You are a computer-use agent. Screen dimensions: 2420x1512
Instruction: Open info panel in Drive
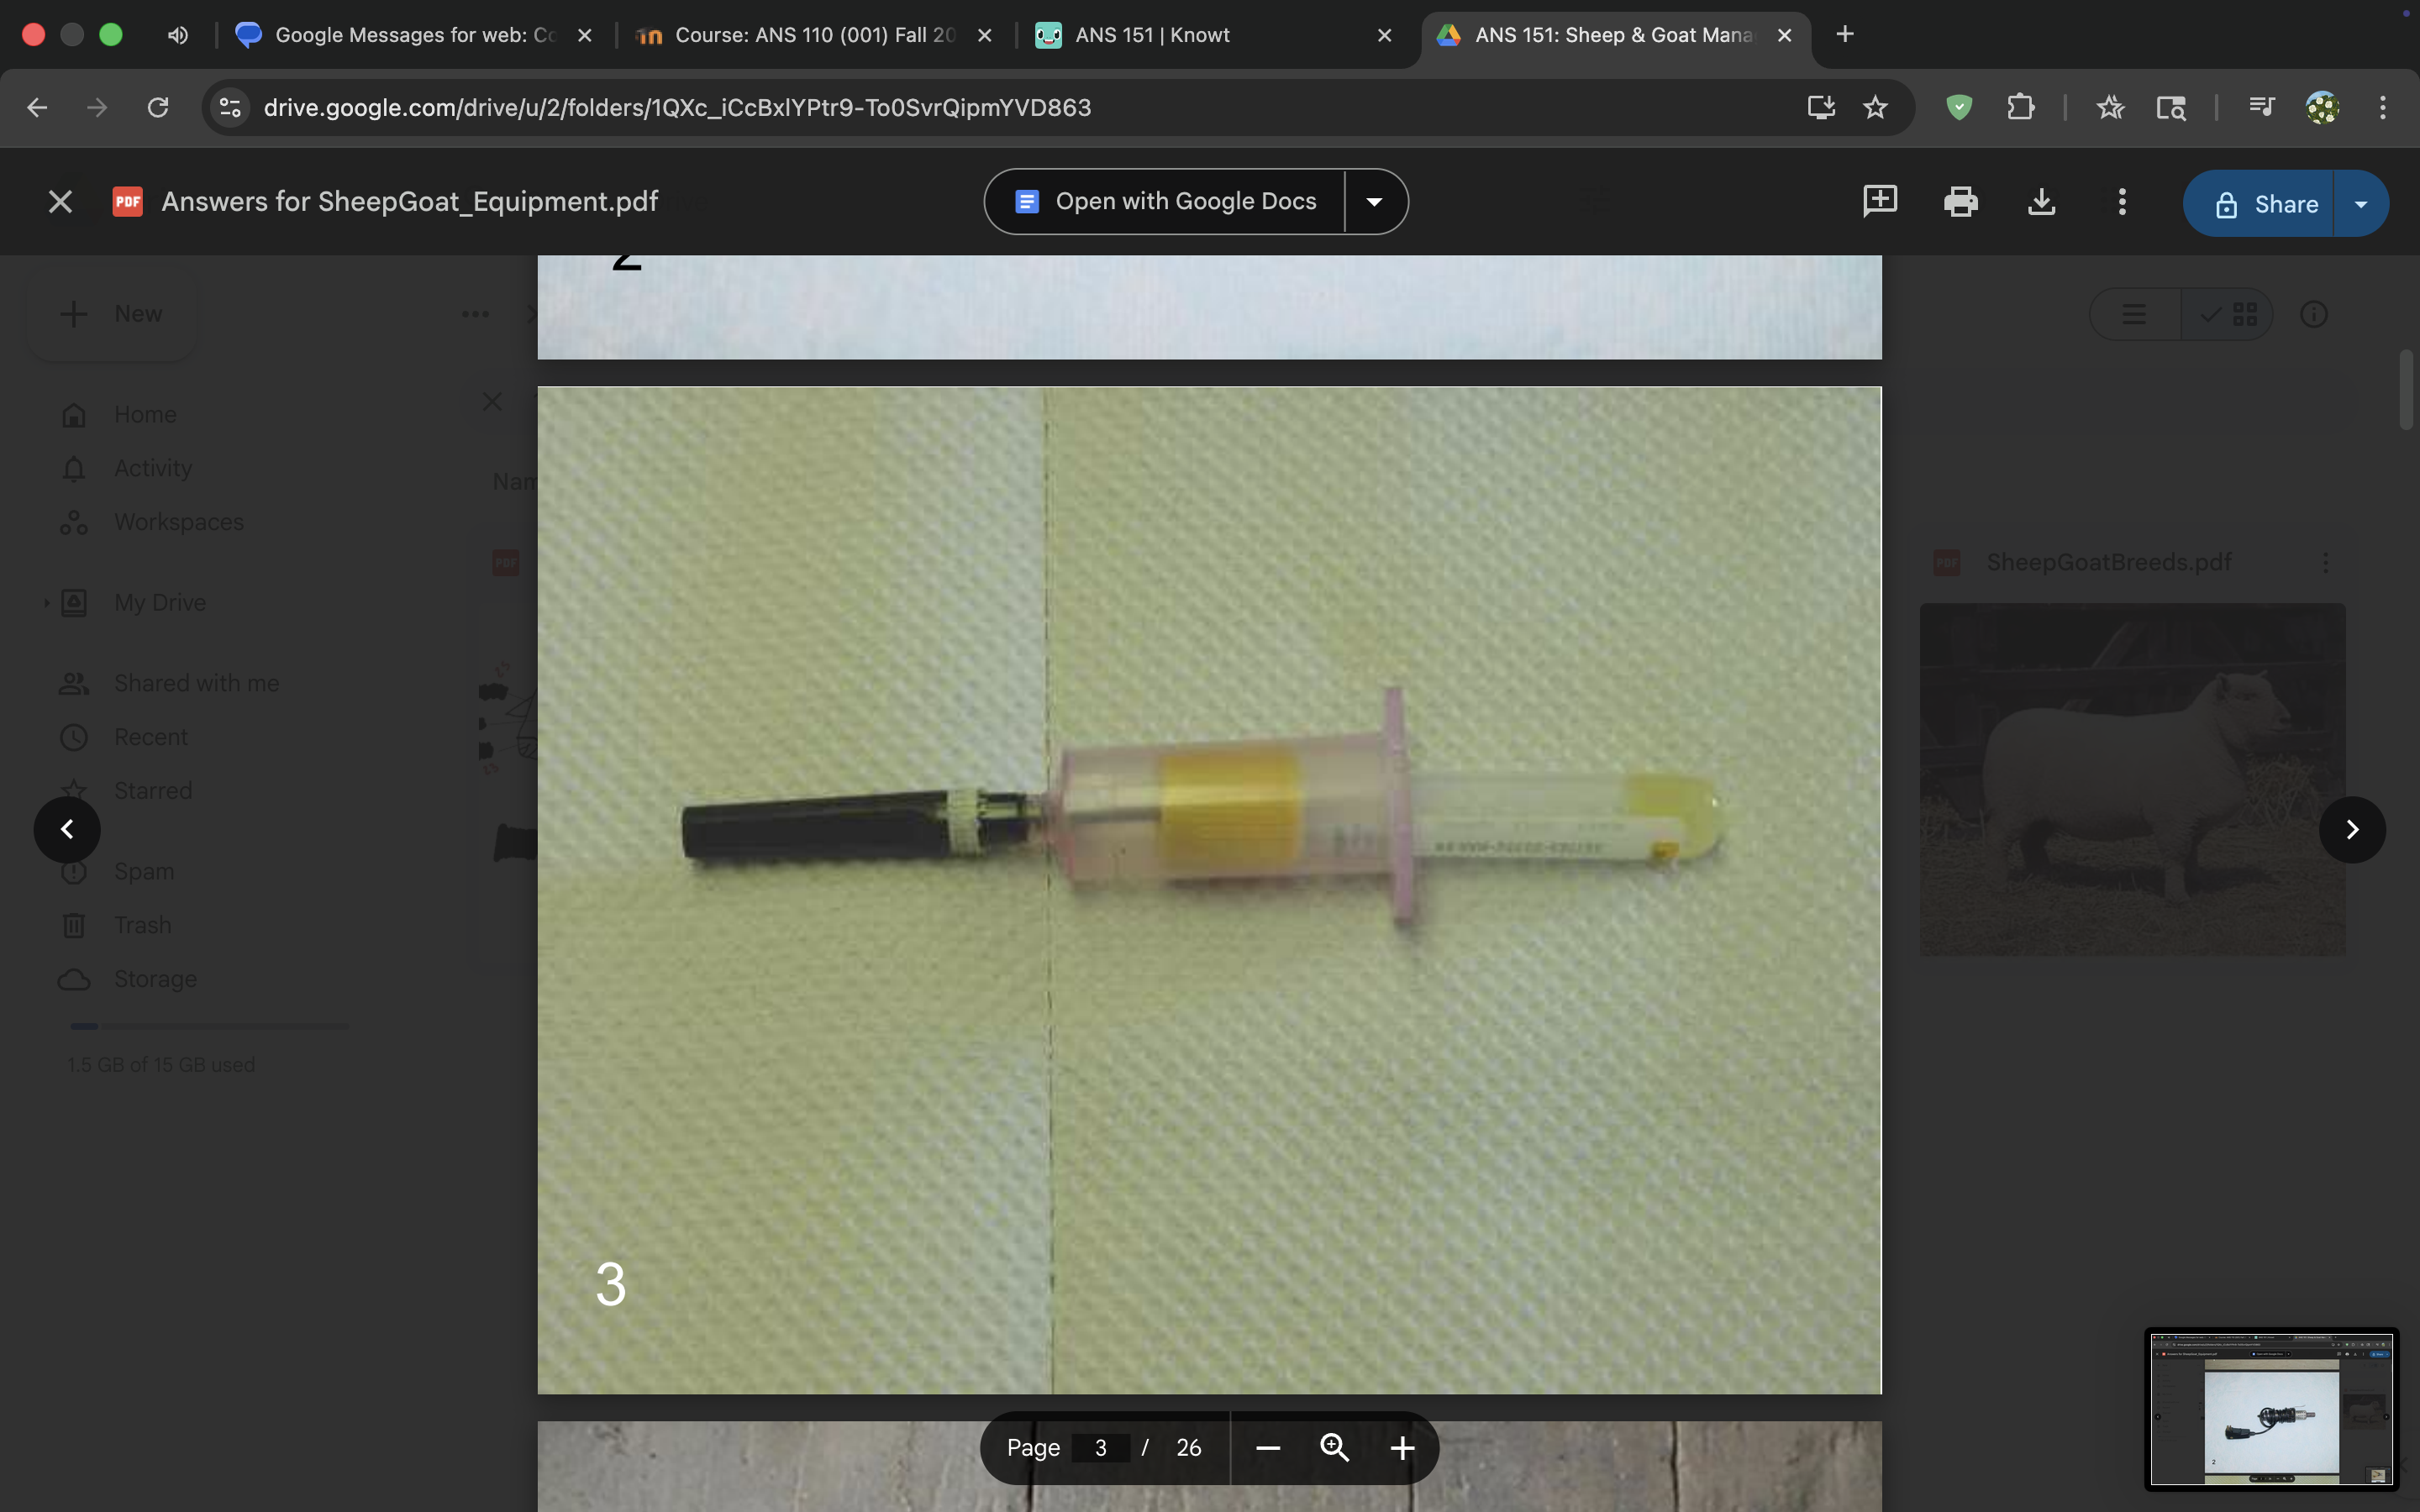[x=2315, y=313]
